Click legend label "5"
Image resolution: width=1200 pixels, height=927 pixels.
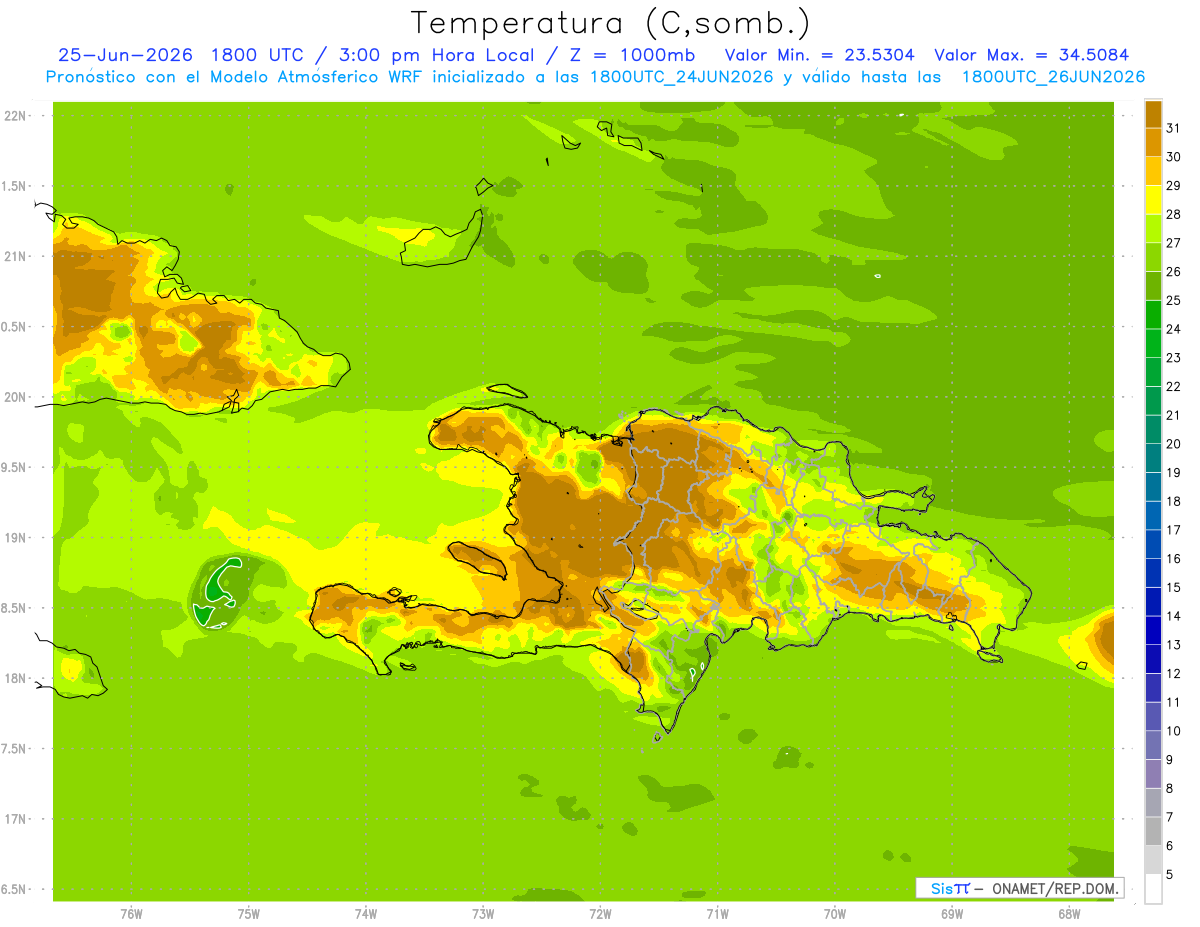click(1170, 875)
